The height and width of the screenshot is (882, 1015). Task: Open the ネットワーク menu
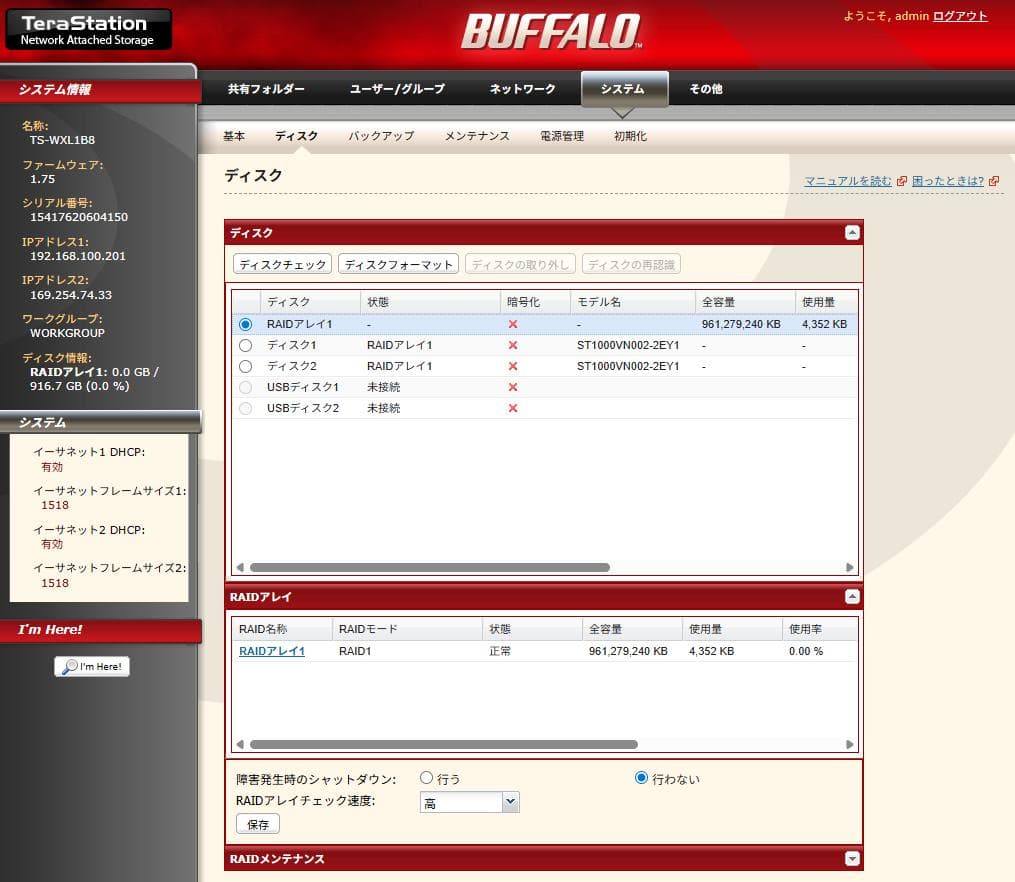522,89
